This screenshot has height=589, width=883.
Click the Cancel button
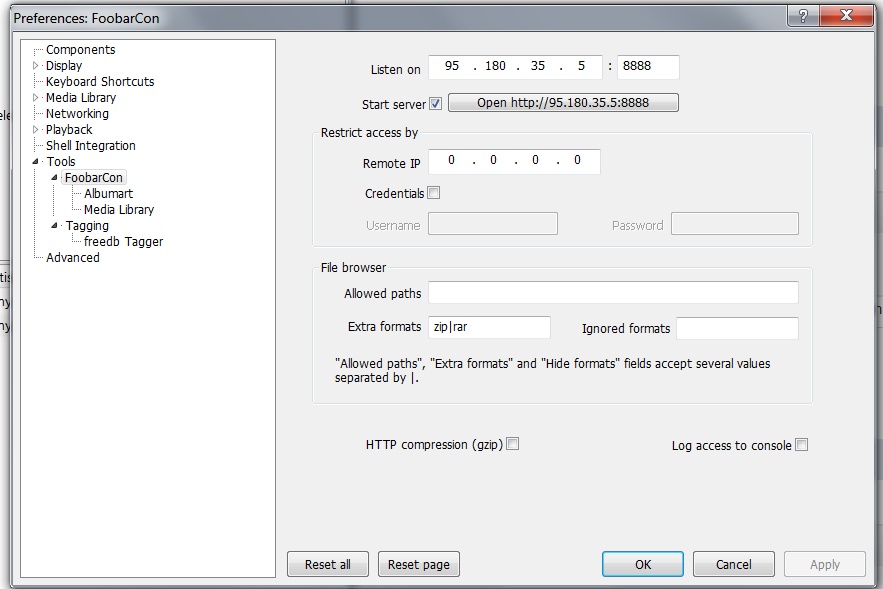(x=733, y=564)
